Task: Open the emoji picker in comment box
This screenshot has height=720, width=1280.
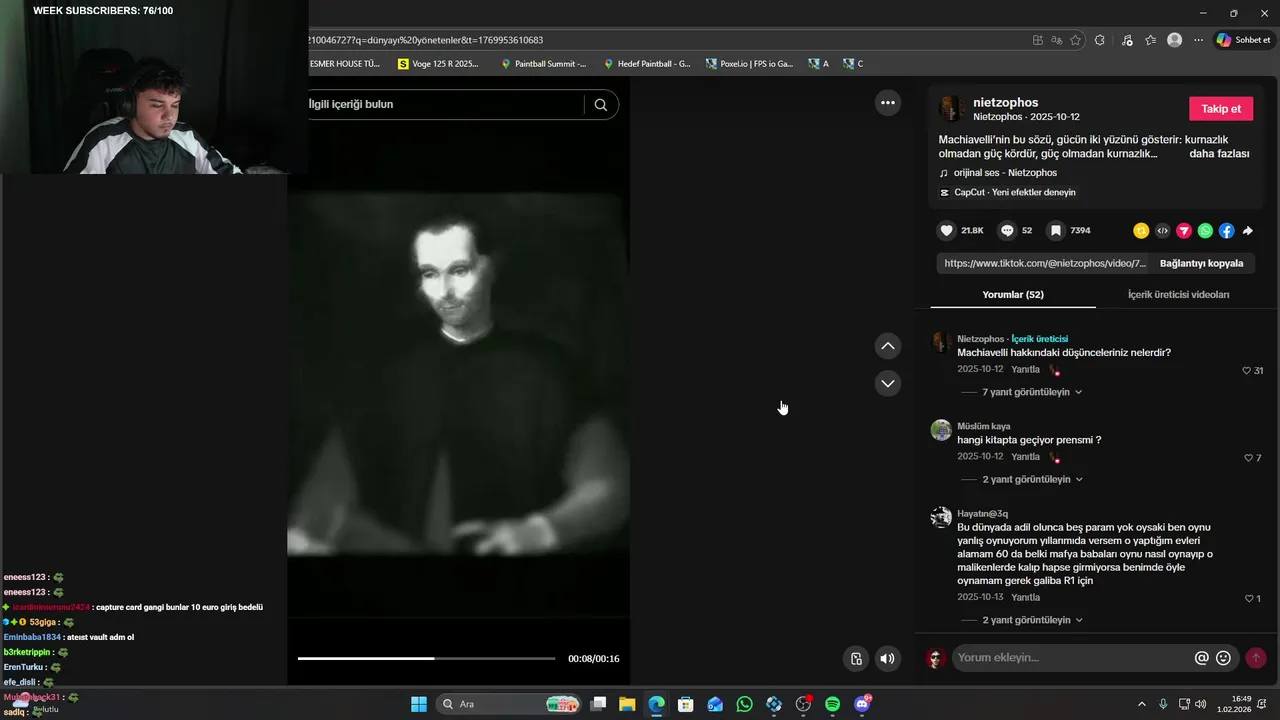Action: click(1223, 658)
